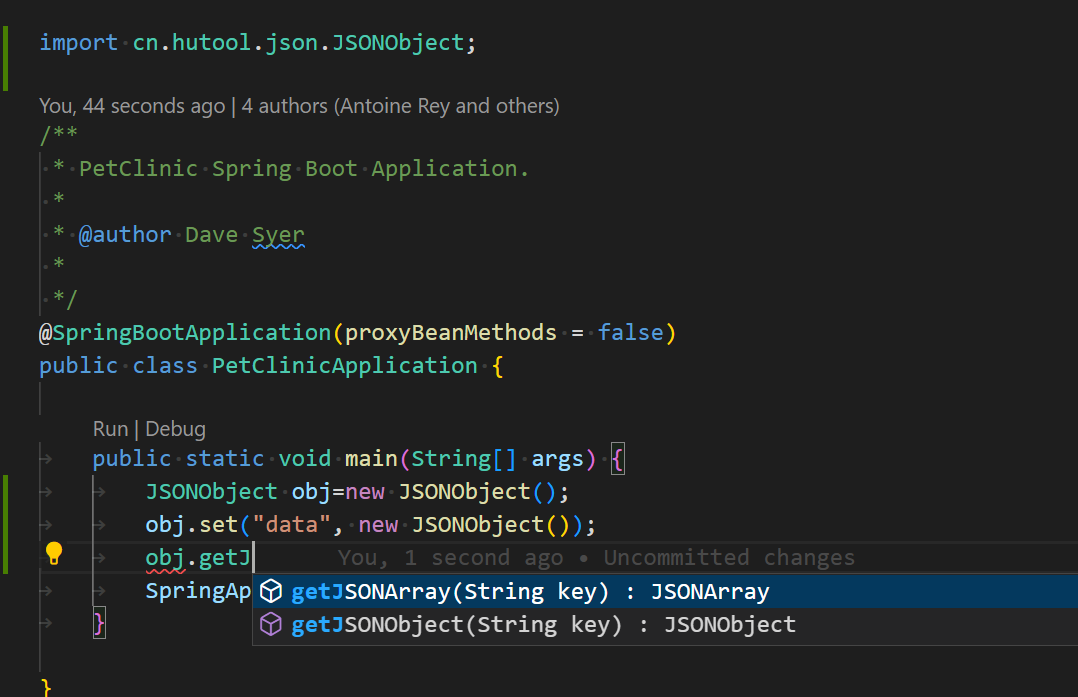Click the partially hidden SpringAp text
This screenshot has width=1078, height=697.
pos(198,590)
